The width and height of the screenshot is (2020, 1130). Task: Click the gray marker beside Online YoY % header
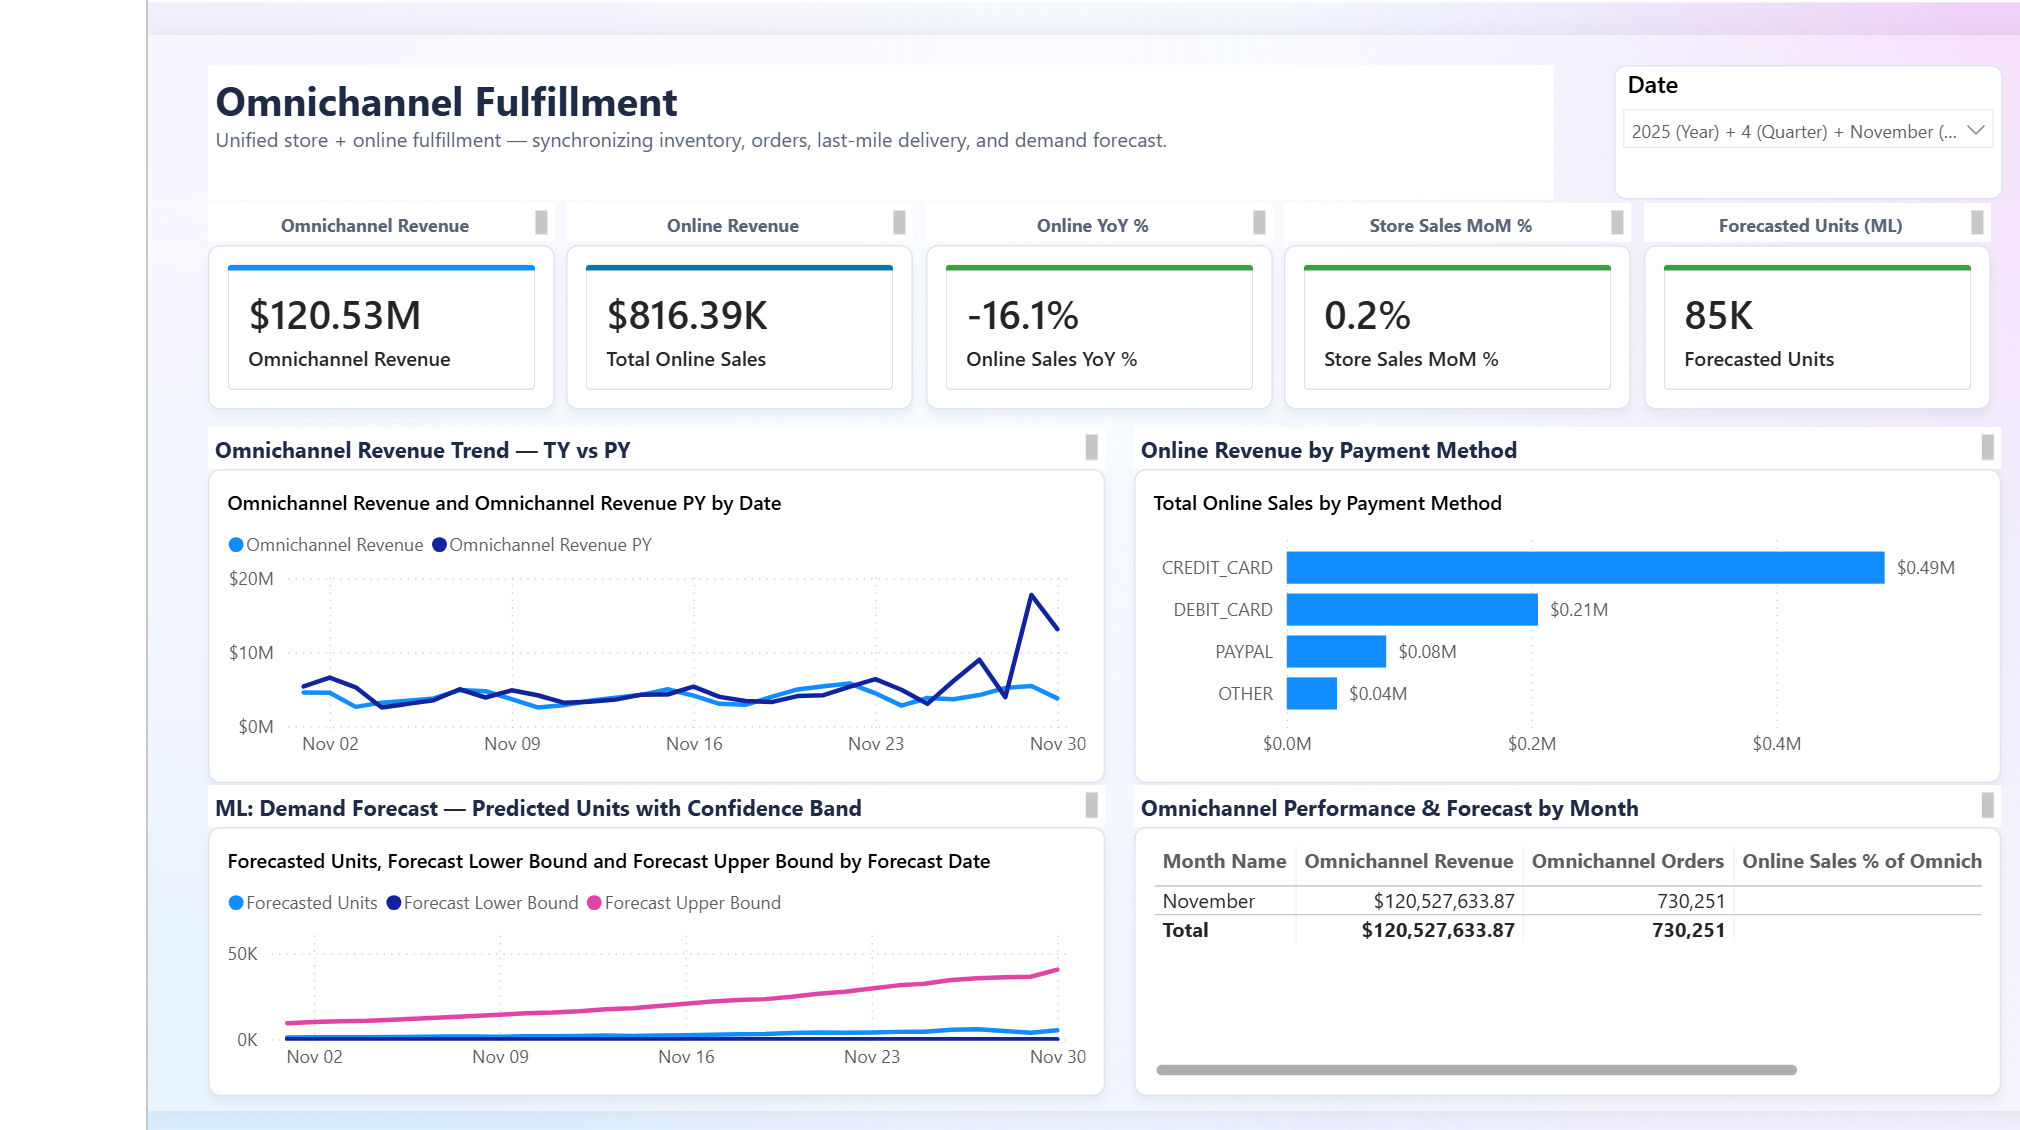(x=1259, y=222)
